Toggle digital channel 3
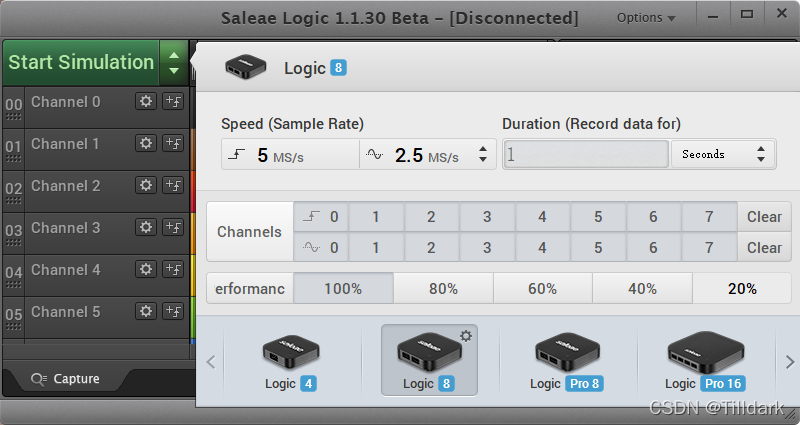Viewport: 800px width, 425px height. point(487,217)
